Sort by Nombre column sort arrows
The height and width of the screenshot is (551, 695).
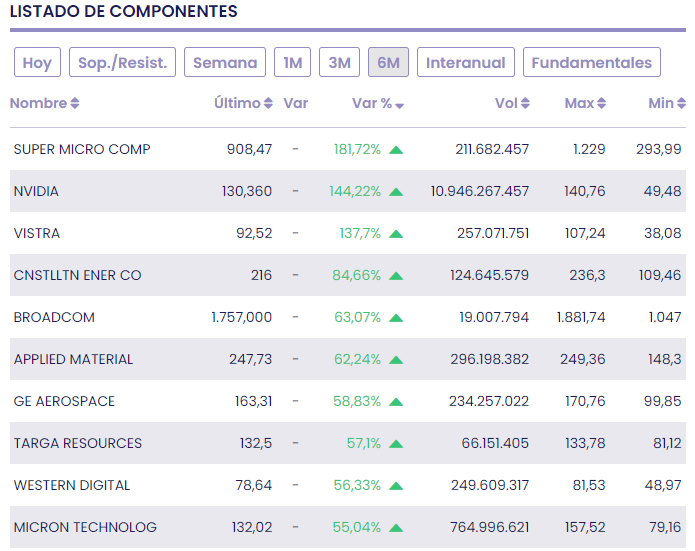(75, 104)
